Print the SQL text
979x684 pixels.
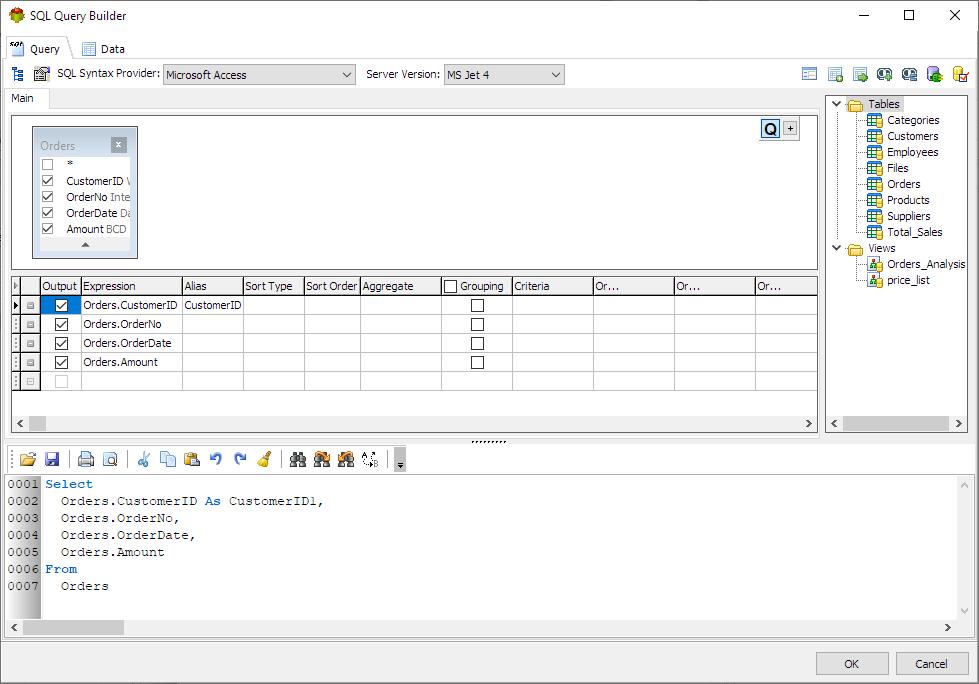[86, 459]
